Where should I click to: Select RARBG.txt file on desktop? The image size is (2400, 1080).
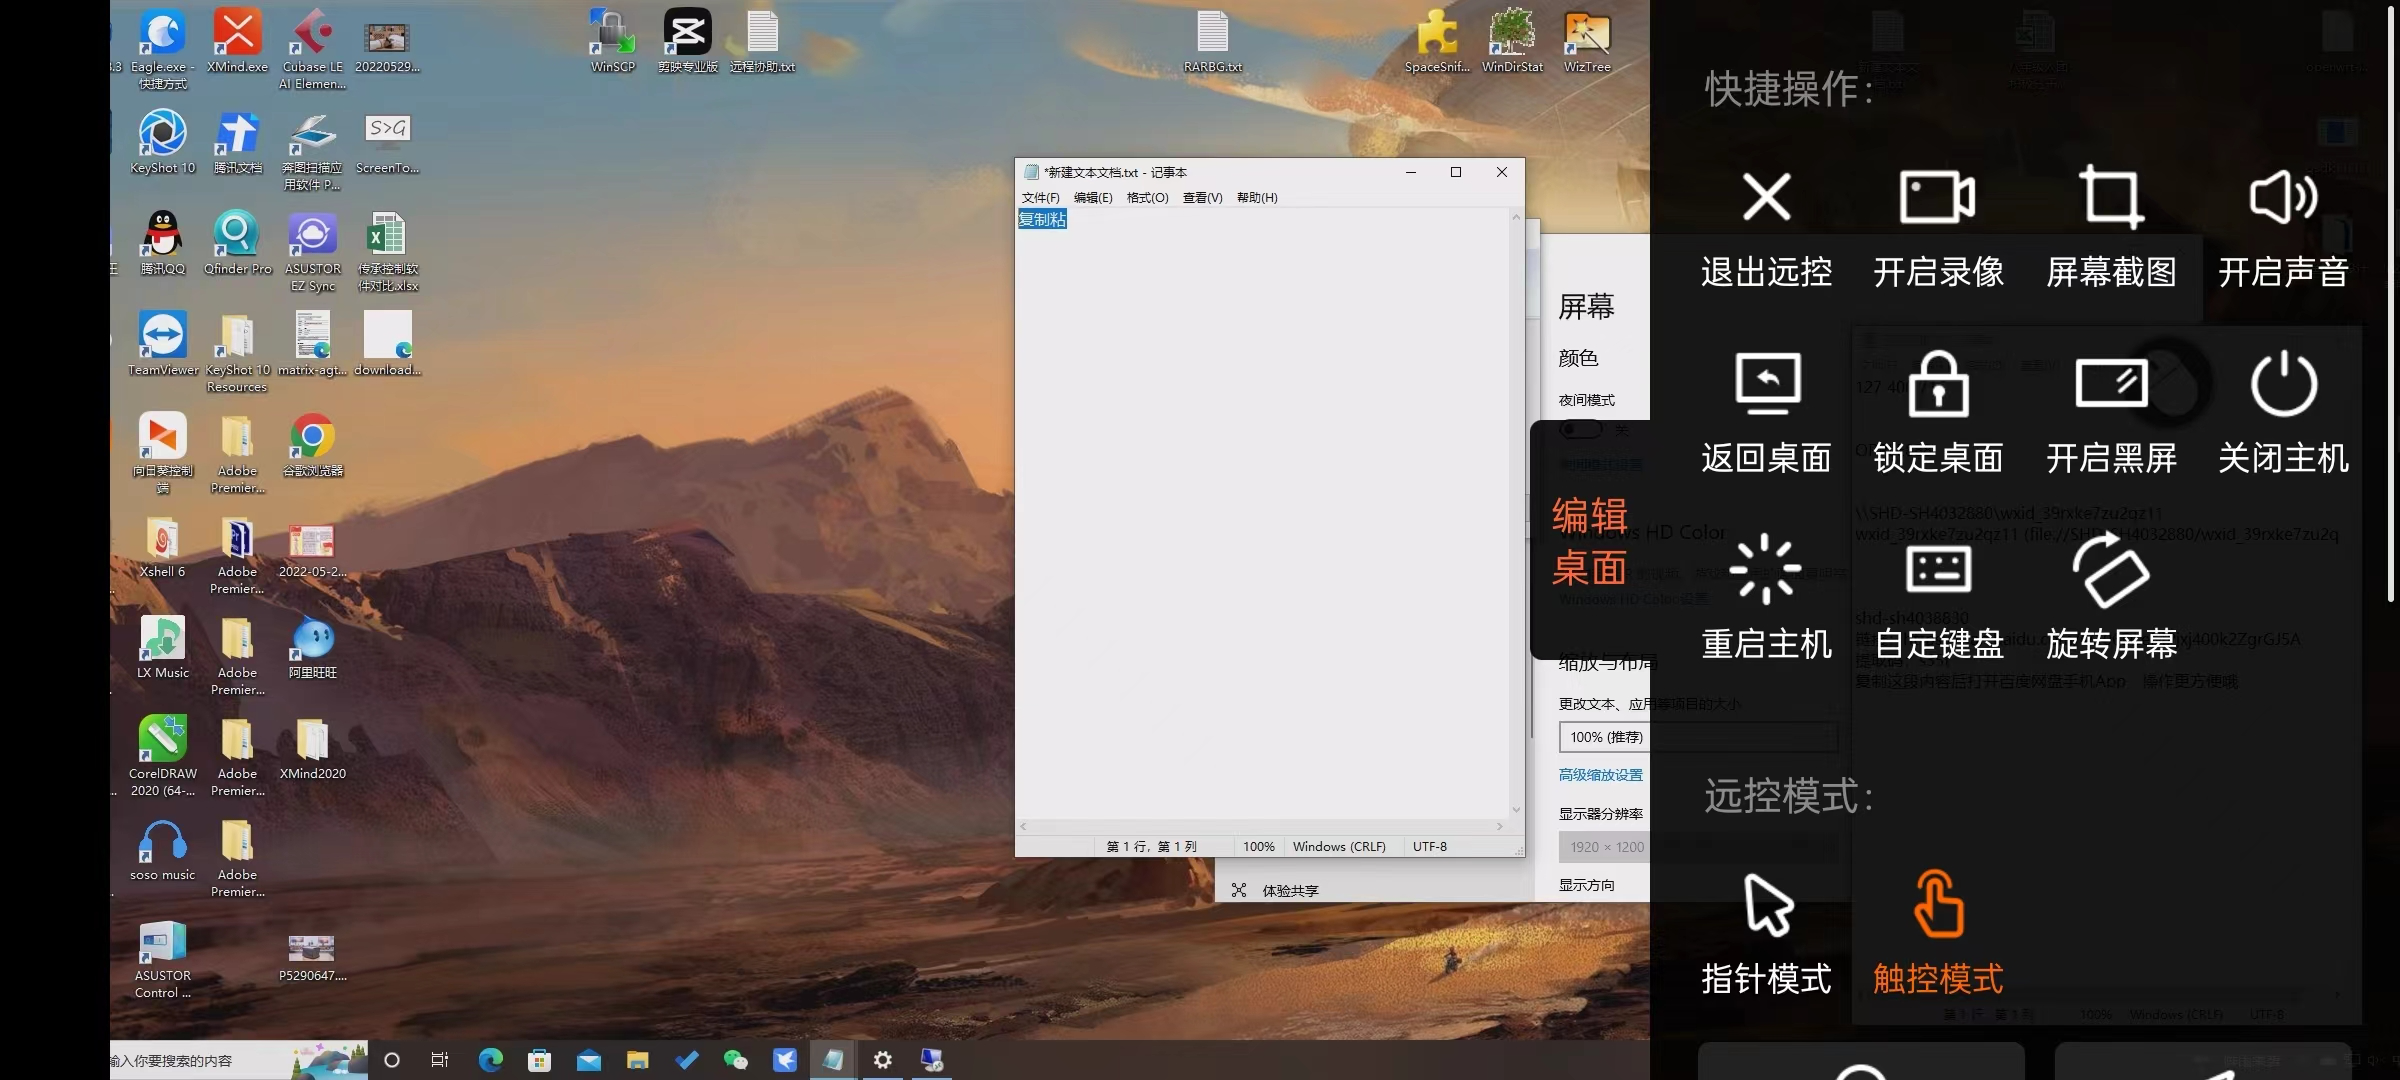[x=1213, y=41]
